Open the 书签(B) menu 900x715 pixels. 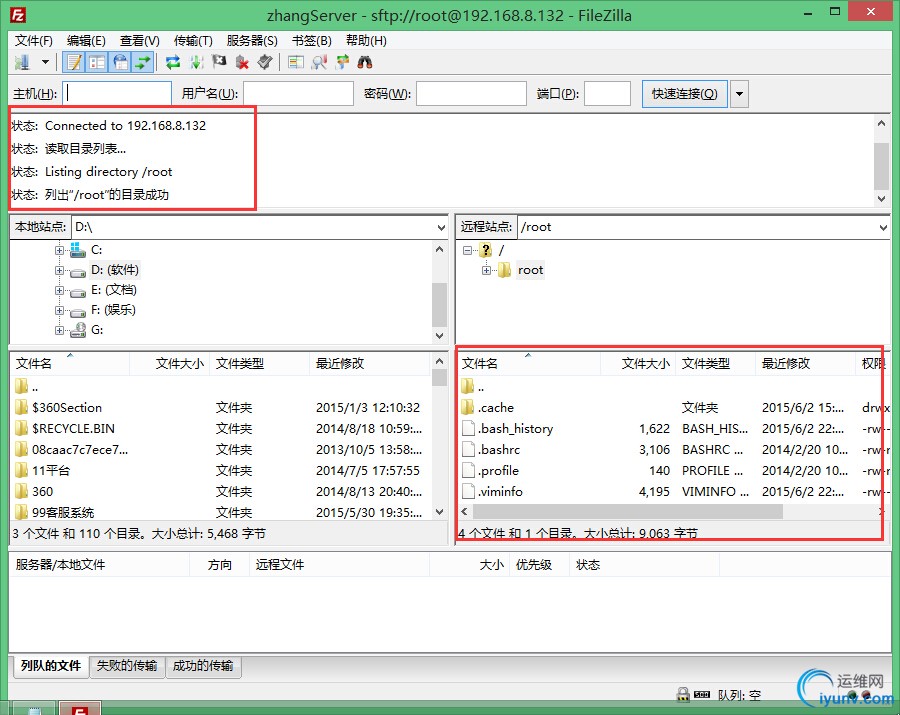pyautogui.click(x=312, y=41)
